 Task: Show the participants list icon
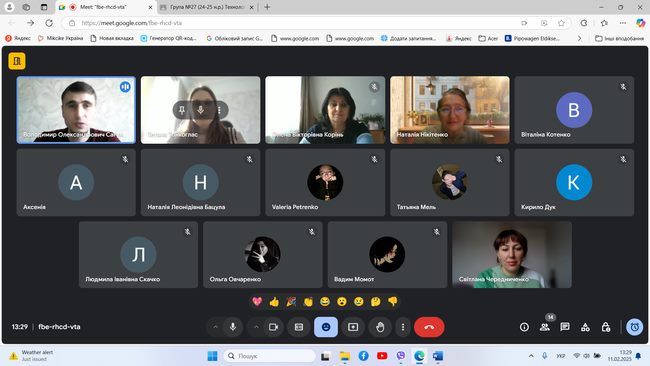point(545,327)
